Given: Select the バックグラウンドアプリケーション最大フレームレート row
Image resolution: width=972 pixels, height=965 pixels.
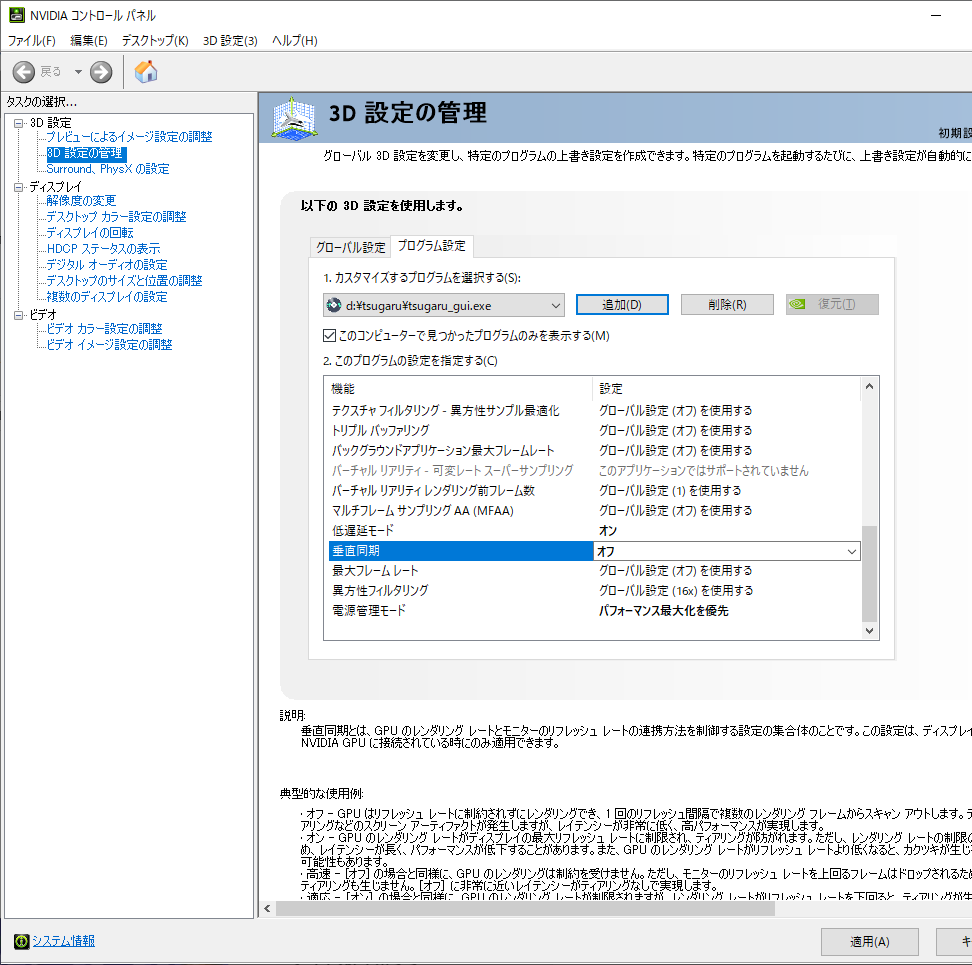Looking at the screenshot, I should [593, 451].
